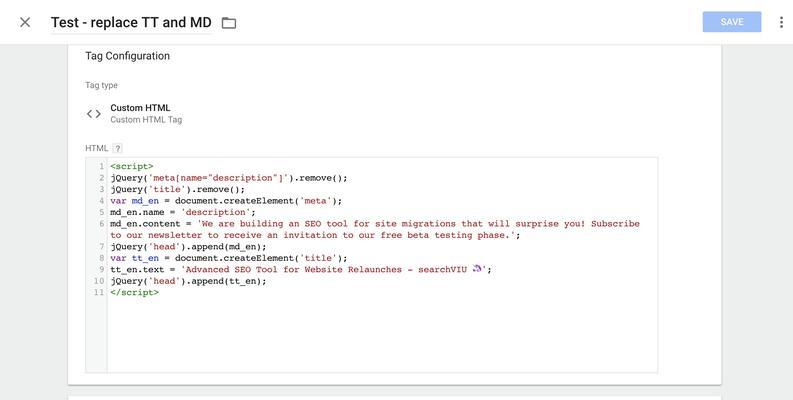The width and height of the screenshot is (793, 400).
Task: Click the Tag Configuration section heading
Action: (127, 56)
